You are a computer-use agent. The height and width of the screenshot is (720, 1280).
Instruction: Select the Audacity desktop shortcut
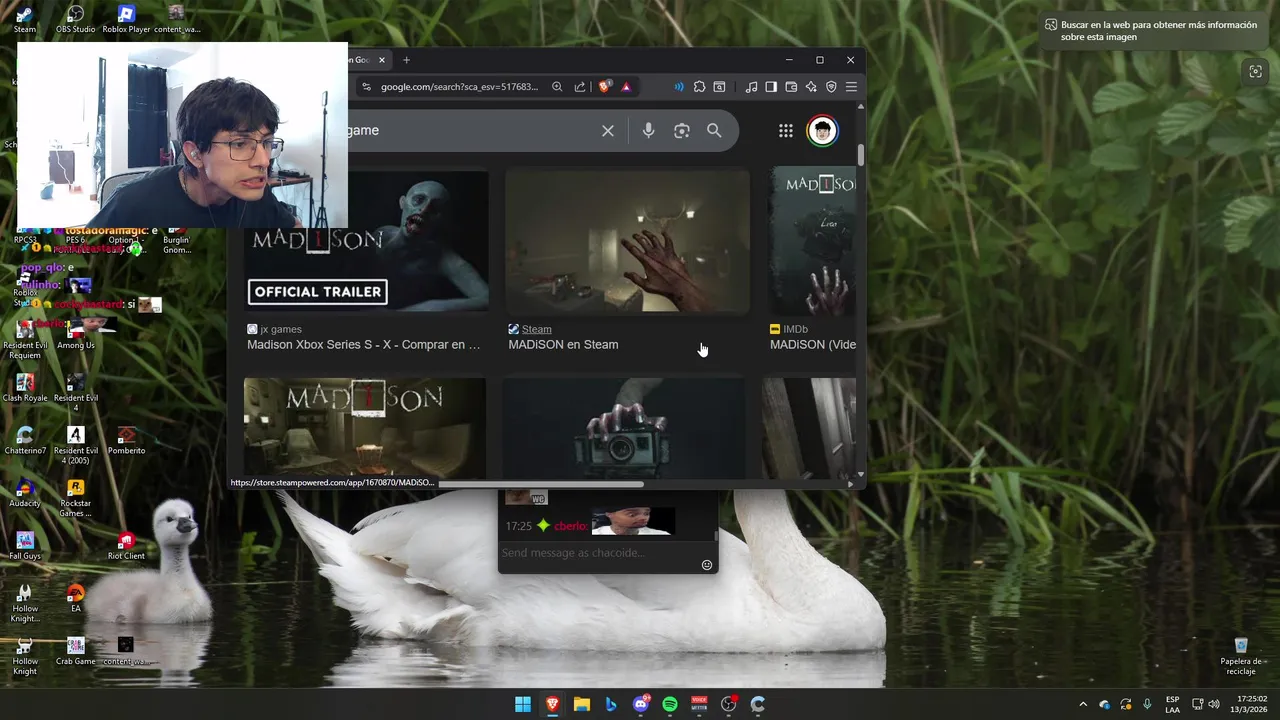25,493
